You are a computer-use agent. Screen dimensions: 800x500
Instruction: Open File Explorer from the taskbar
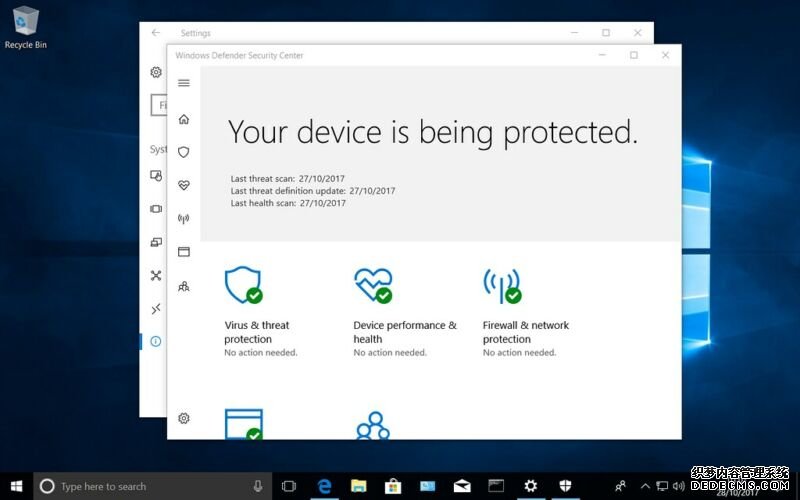[358, 486]
